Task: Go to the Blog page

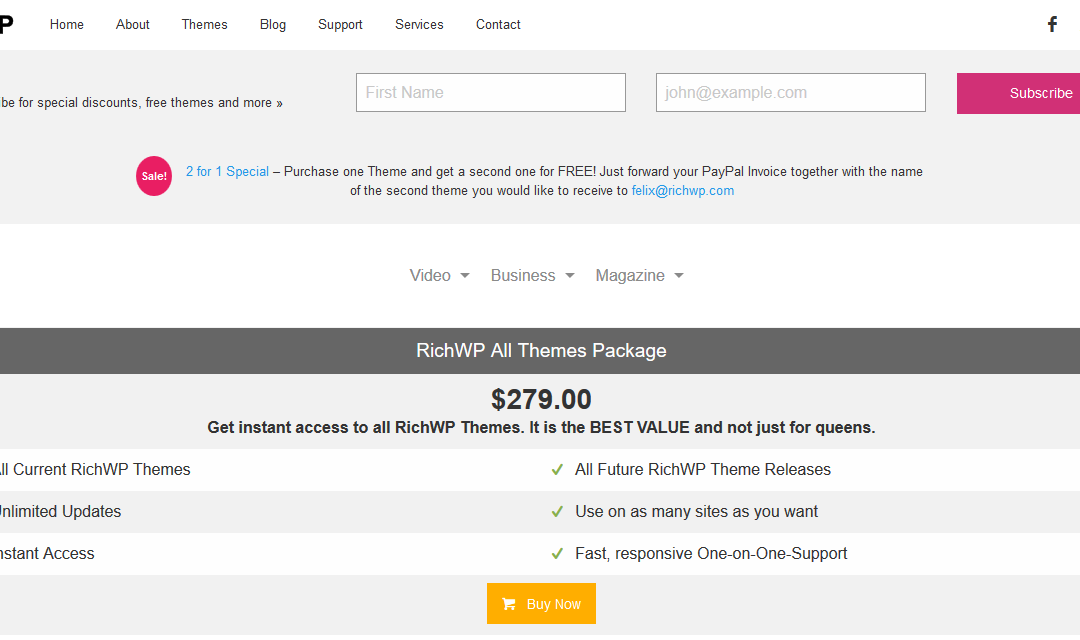Action: pos(273,25)
